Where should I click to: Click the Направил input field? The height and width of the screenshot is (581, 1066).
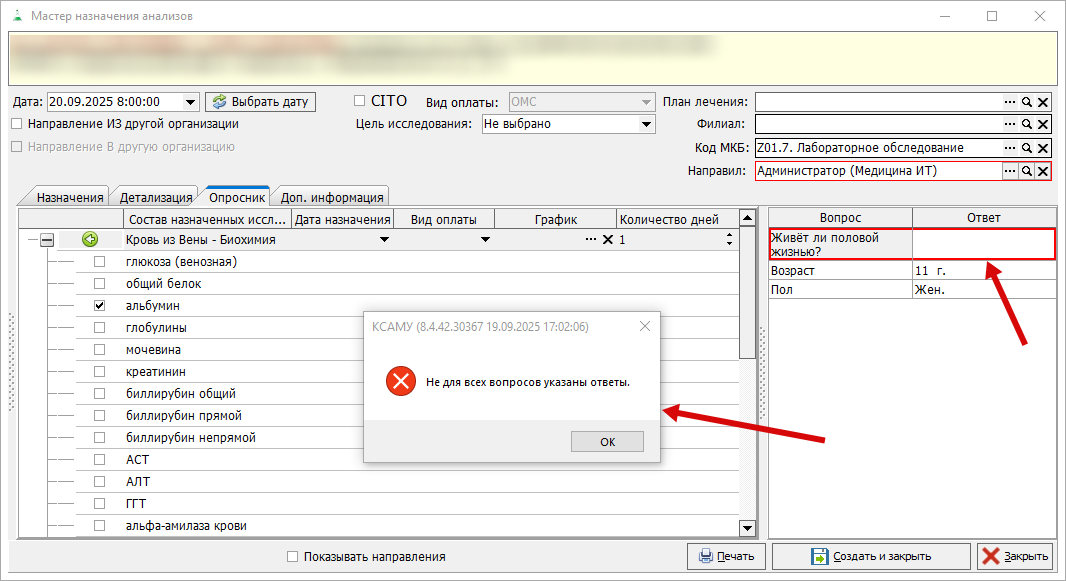click(x=878, y=171)
